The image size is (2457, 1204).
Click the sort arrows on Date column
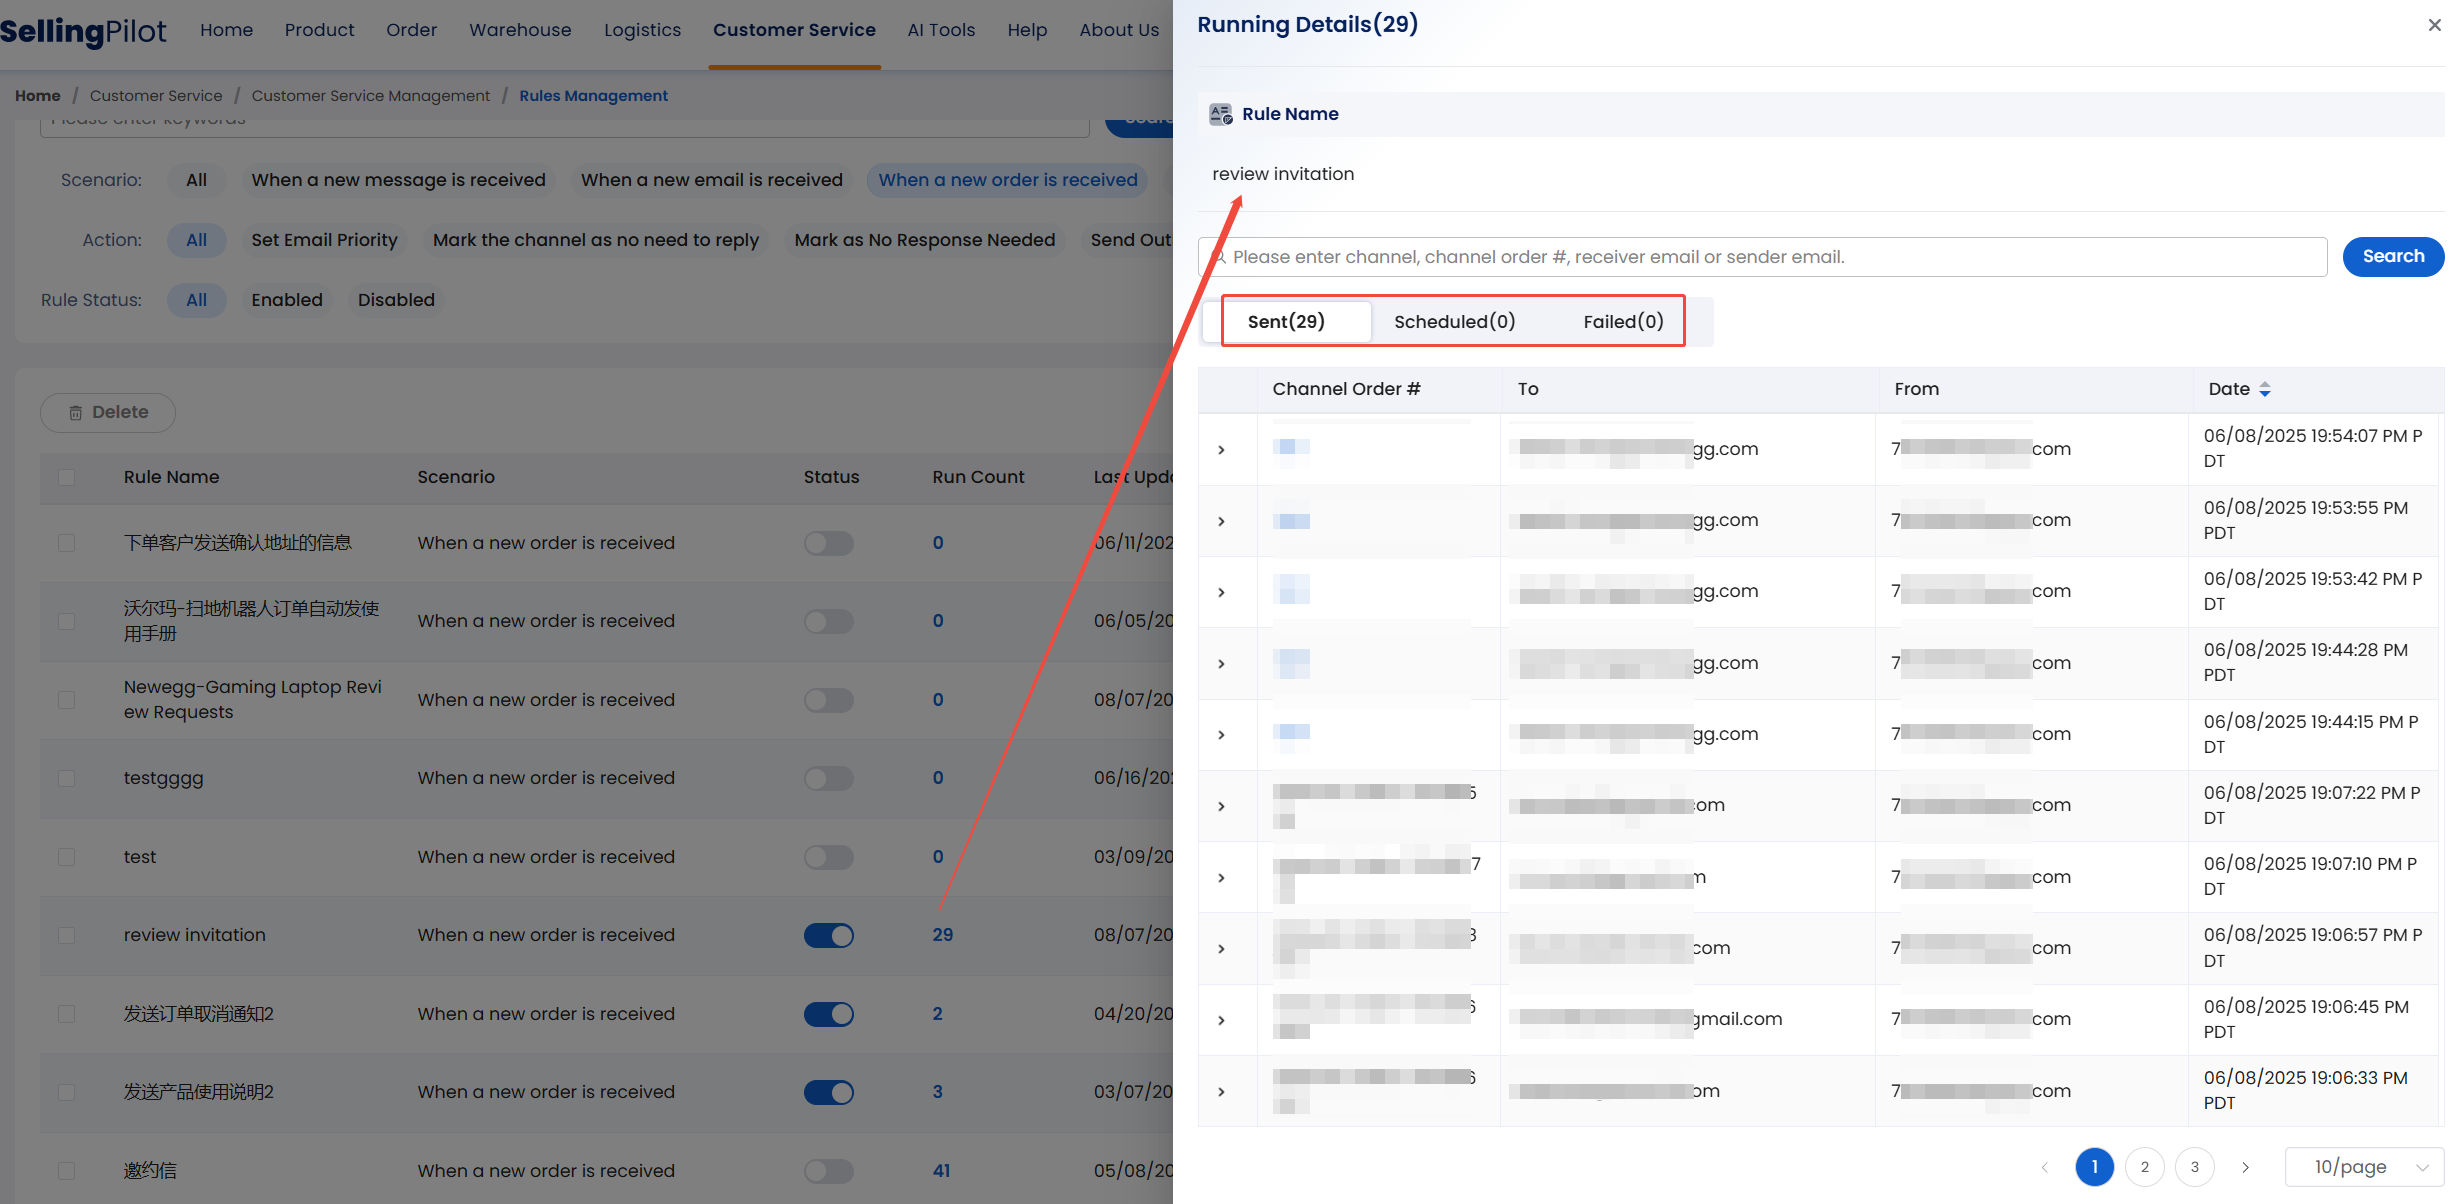(2265, 389)
